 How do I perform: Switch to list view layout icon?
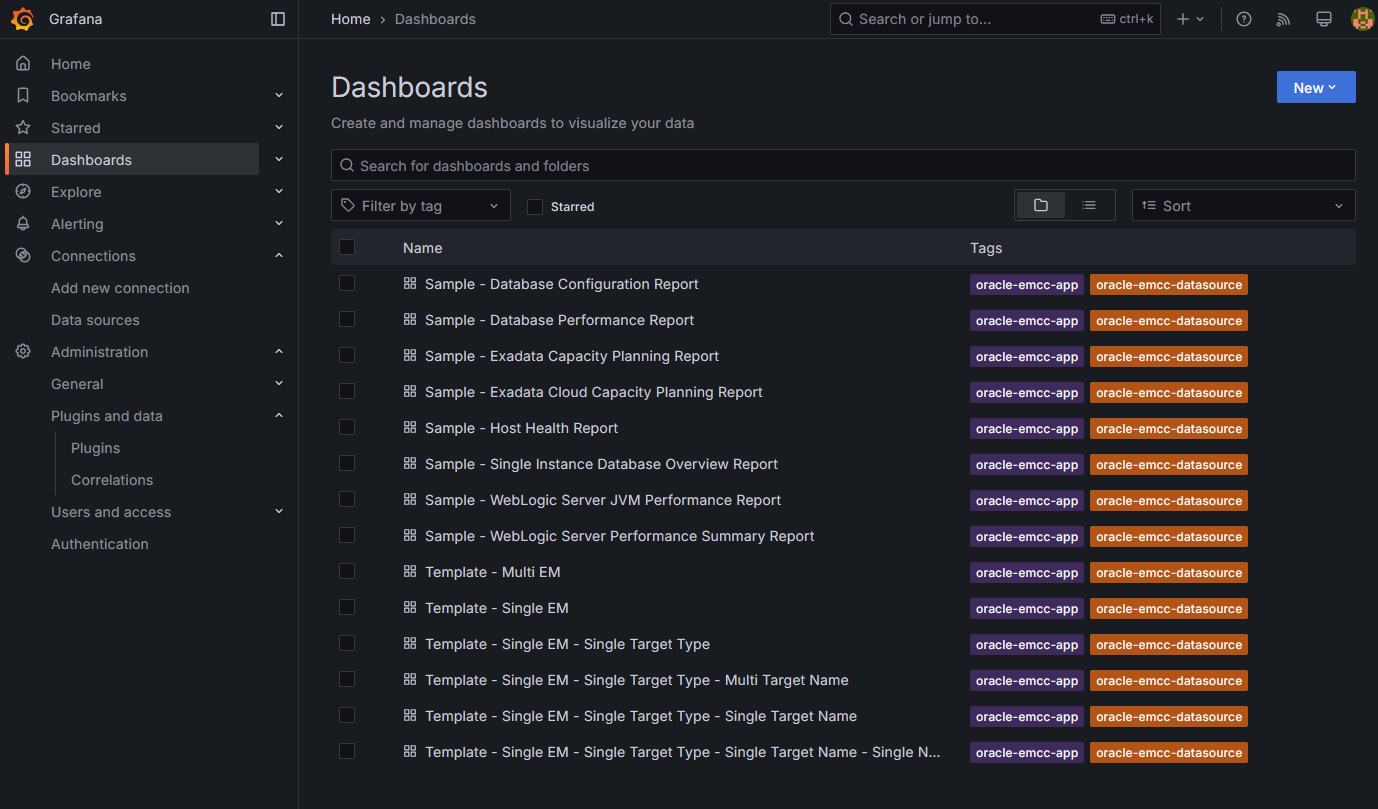(x=1089, y=204)
